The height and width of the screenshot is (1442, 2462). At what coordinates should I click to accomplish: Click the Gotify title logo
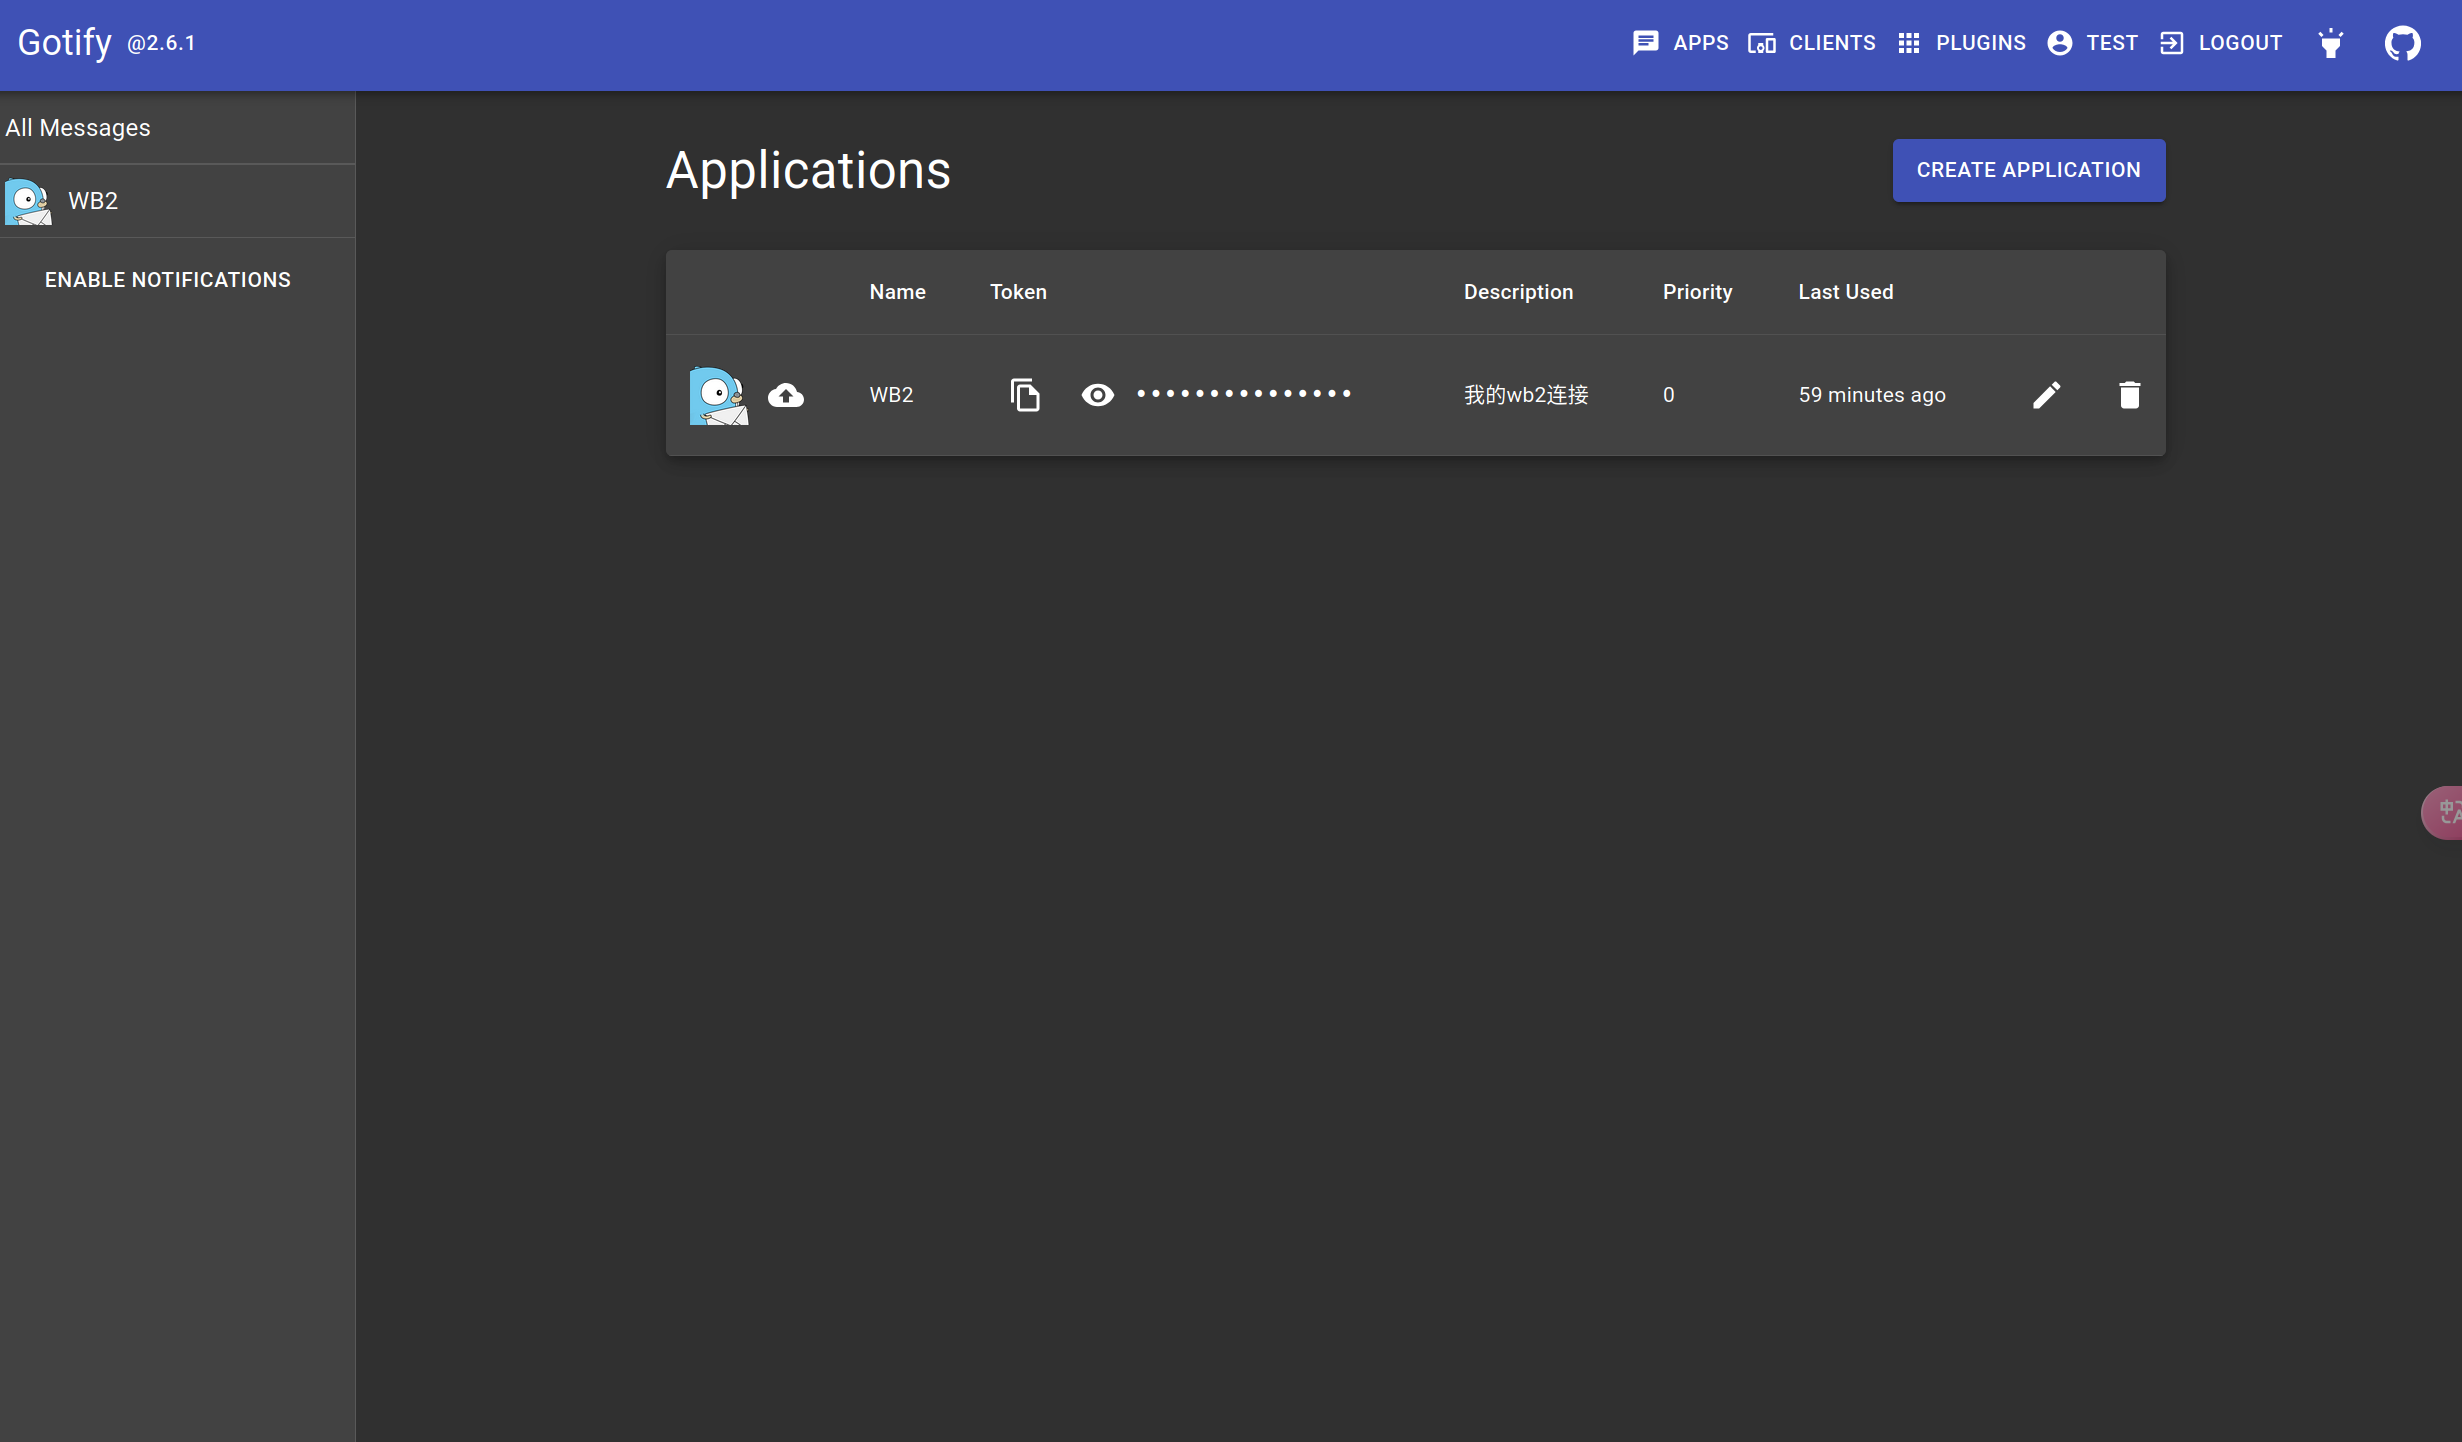pyautogui.click(x=65, y=42)
